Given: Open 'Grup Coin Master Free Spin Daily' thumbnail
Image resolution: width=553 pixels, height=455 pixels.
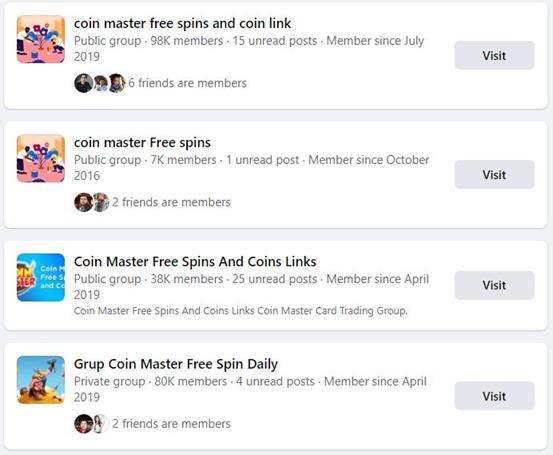Looking at the screenshot, I should (41, 380).
